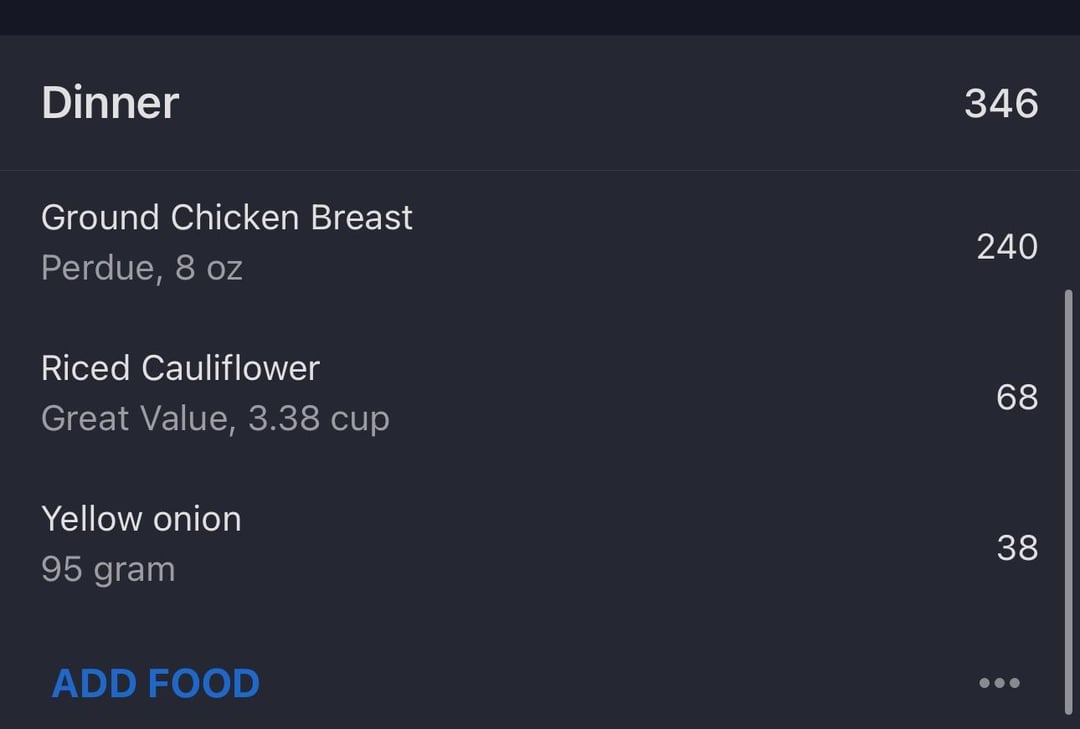1080x729 pixels.
Task: Click the vertical scrollbar on the right edge
Action: (x=1068, y=500)
